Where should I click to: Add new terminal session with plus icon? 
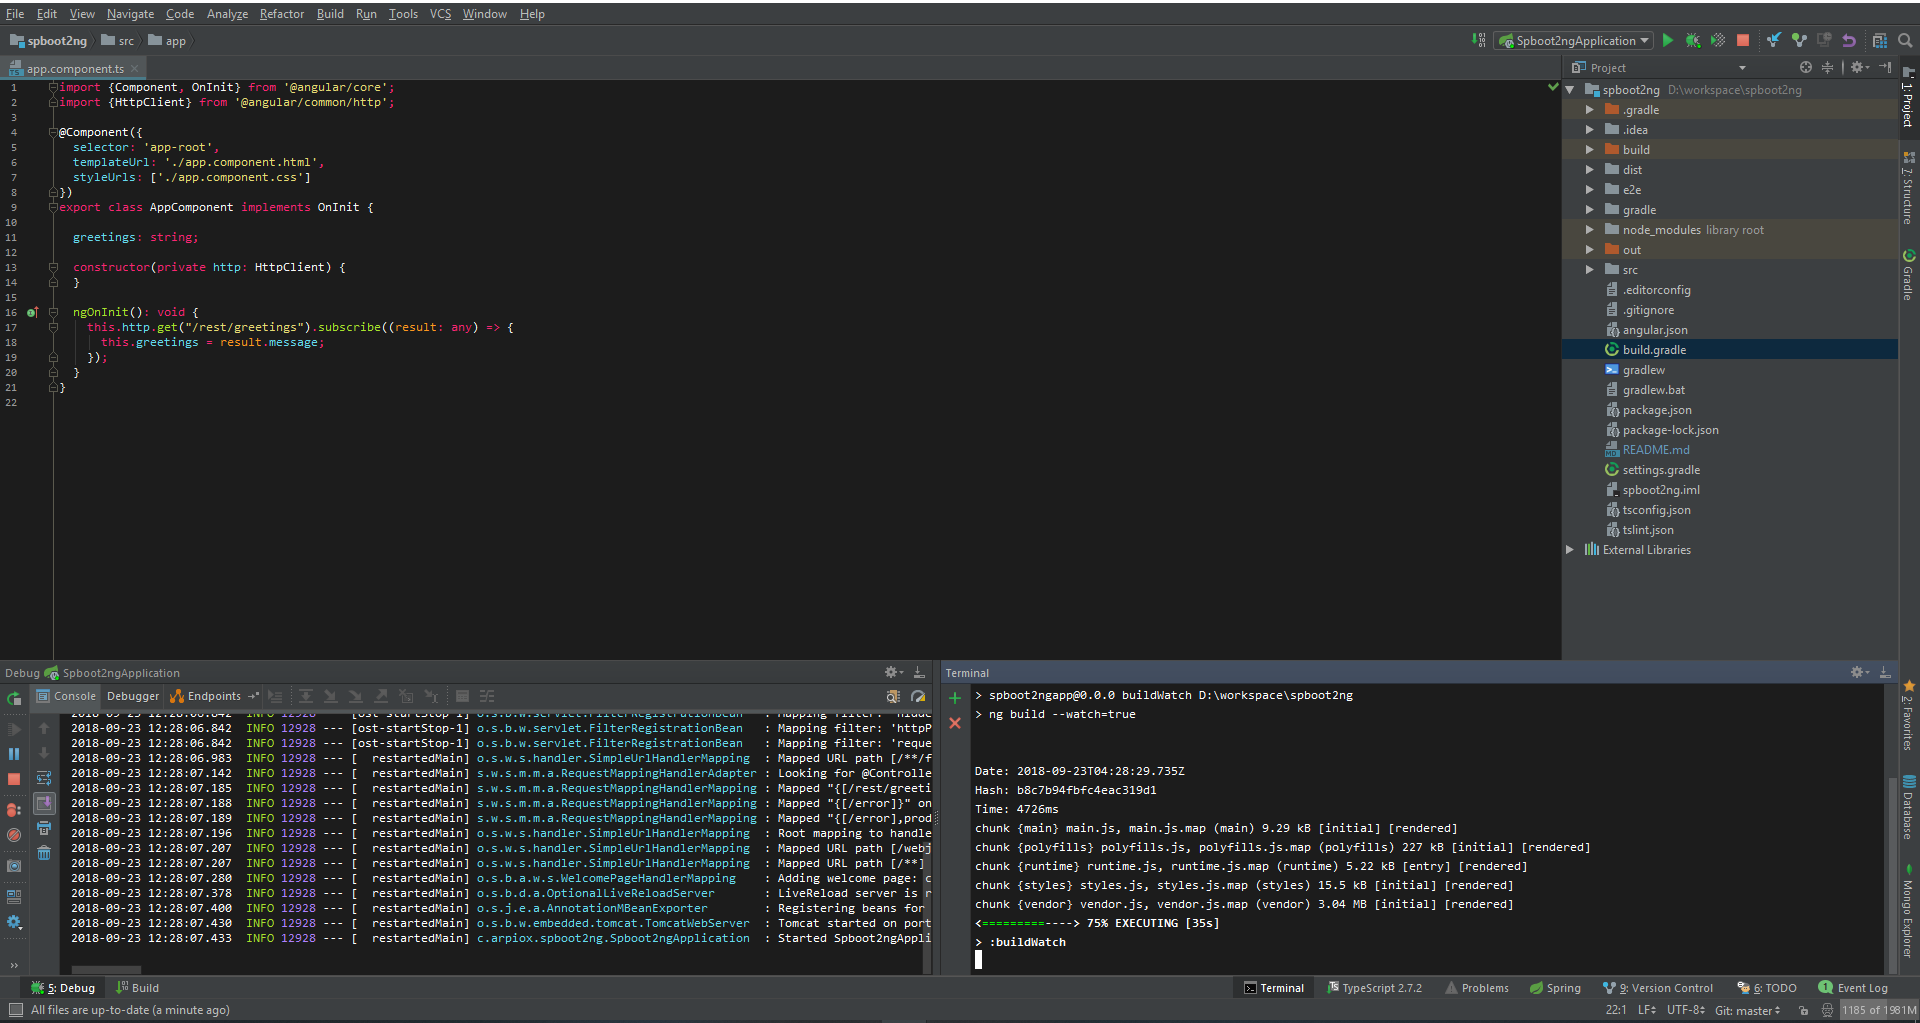pos(955,698)
